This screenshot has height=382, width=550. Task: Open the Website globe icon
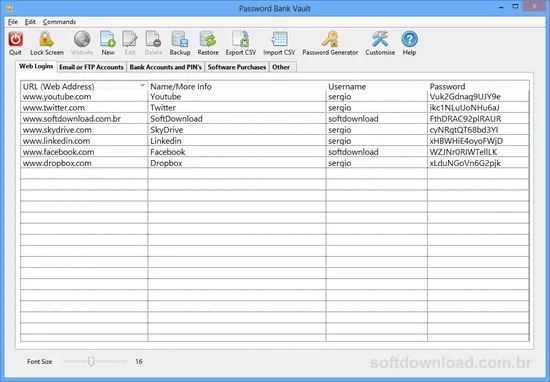pos(82,39)
